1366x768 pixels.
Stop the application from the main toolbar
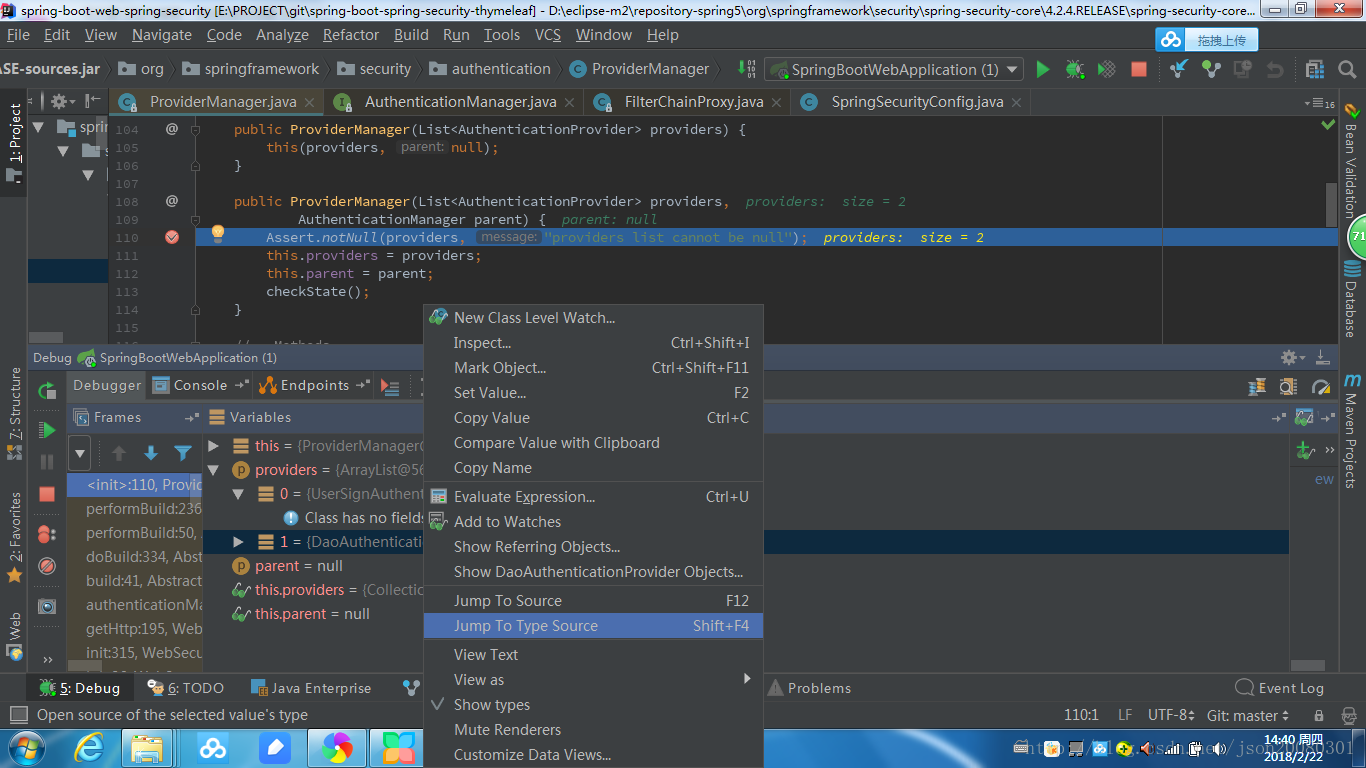click(1138, 69)
